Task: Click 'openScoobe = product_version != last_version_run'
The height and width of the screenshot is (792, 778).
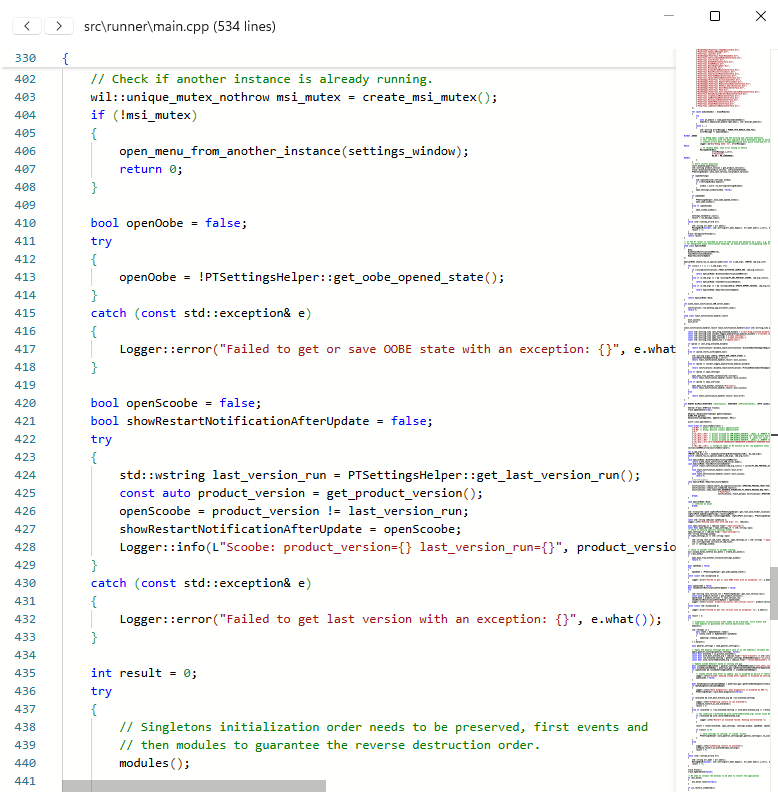Action: click(294, 511)
